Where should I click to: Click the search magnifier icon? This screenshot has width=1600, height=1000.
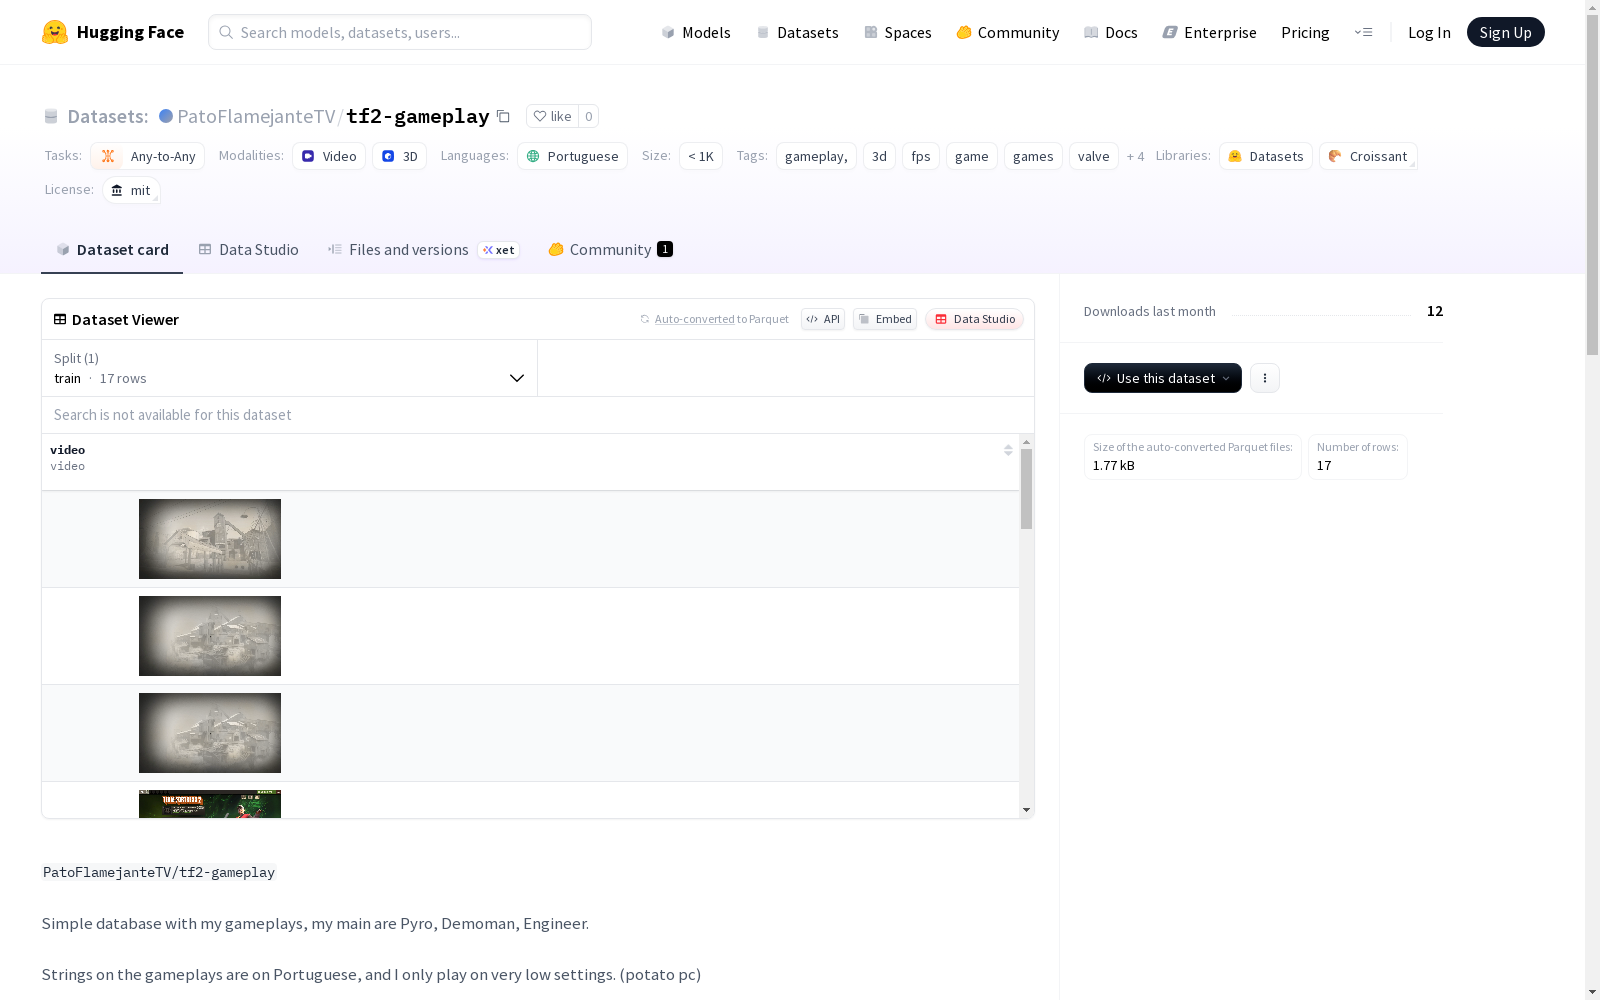[226, 32]
